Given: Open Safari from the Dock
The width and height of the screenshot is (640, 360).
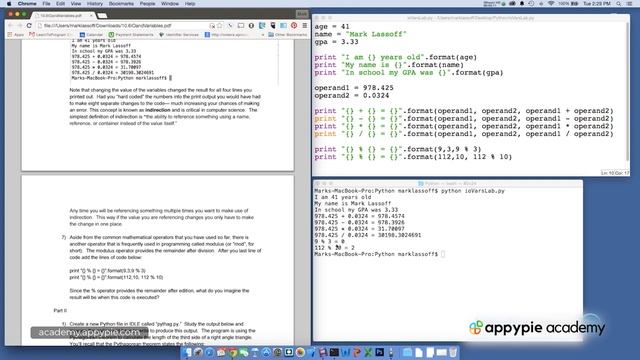Looking at the screenshot, I should point(210,352).
